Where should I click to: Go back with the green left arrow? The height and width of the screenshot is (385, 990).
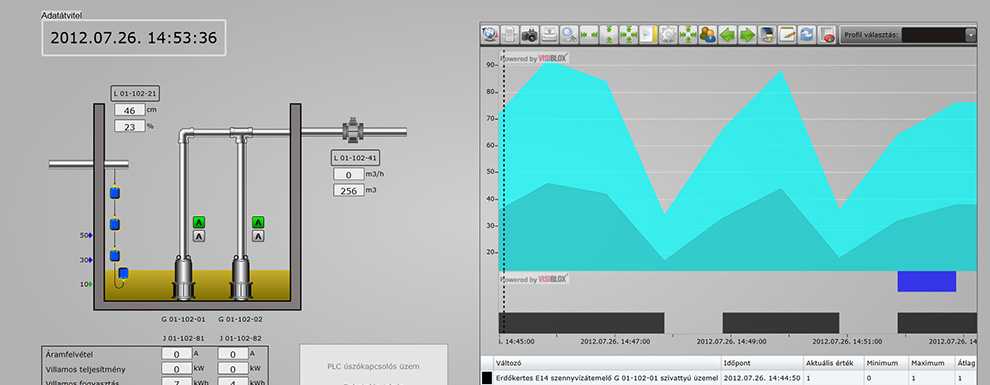(x=728, y=35)
